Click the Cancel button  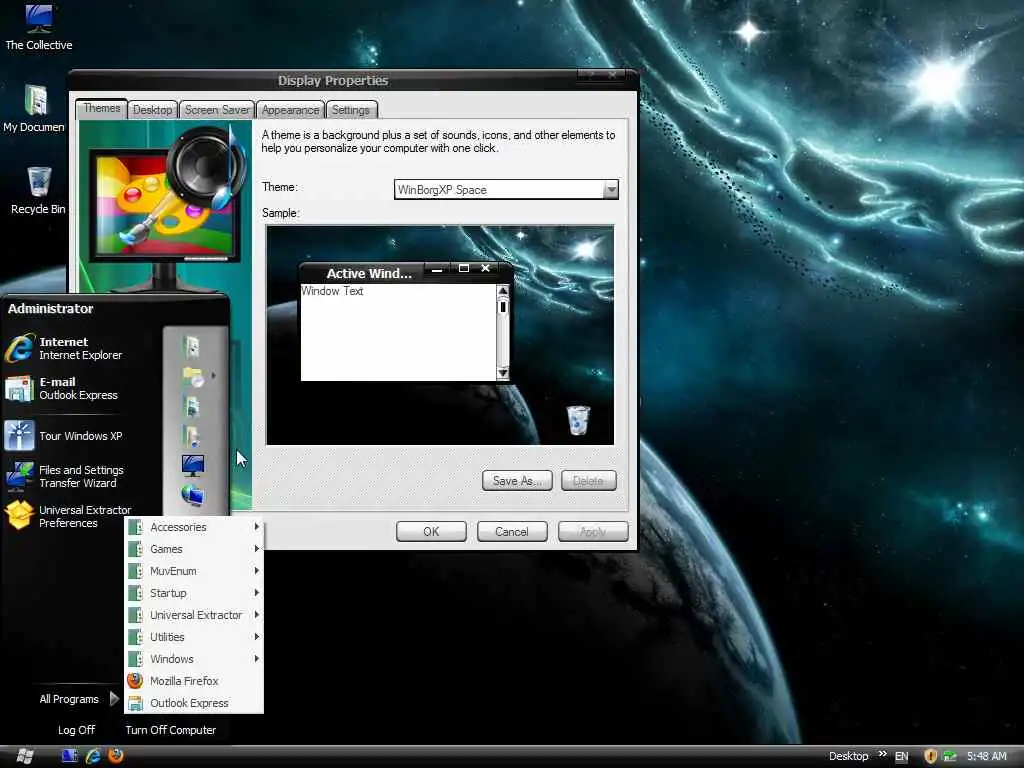pyautogui.click(x=512, y=532)
